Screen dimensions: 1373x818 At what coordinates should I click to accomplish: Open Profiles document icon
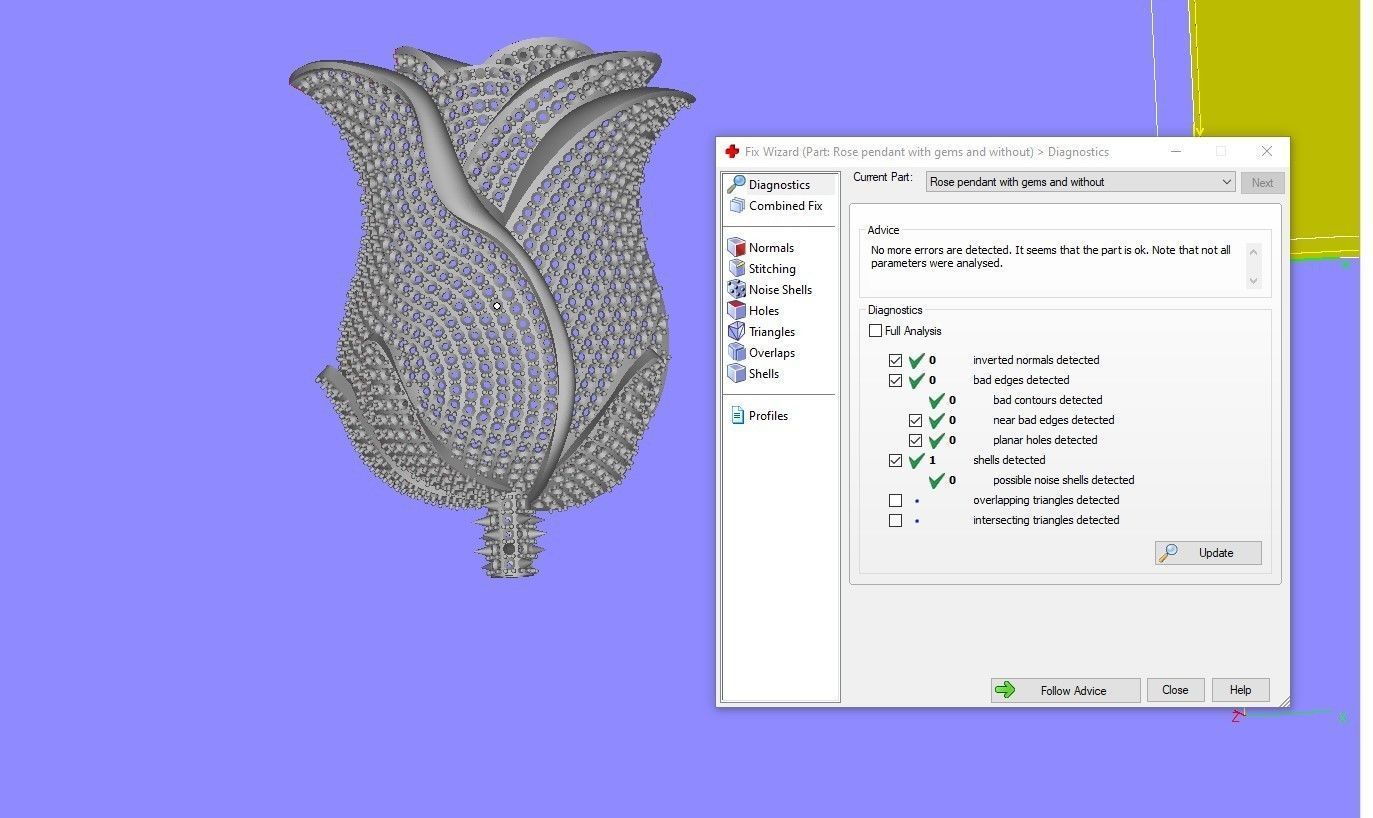pyautogui.click(x=737, y=415)
